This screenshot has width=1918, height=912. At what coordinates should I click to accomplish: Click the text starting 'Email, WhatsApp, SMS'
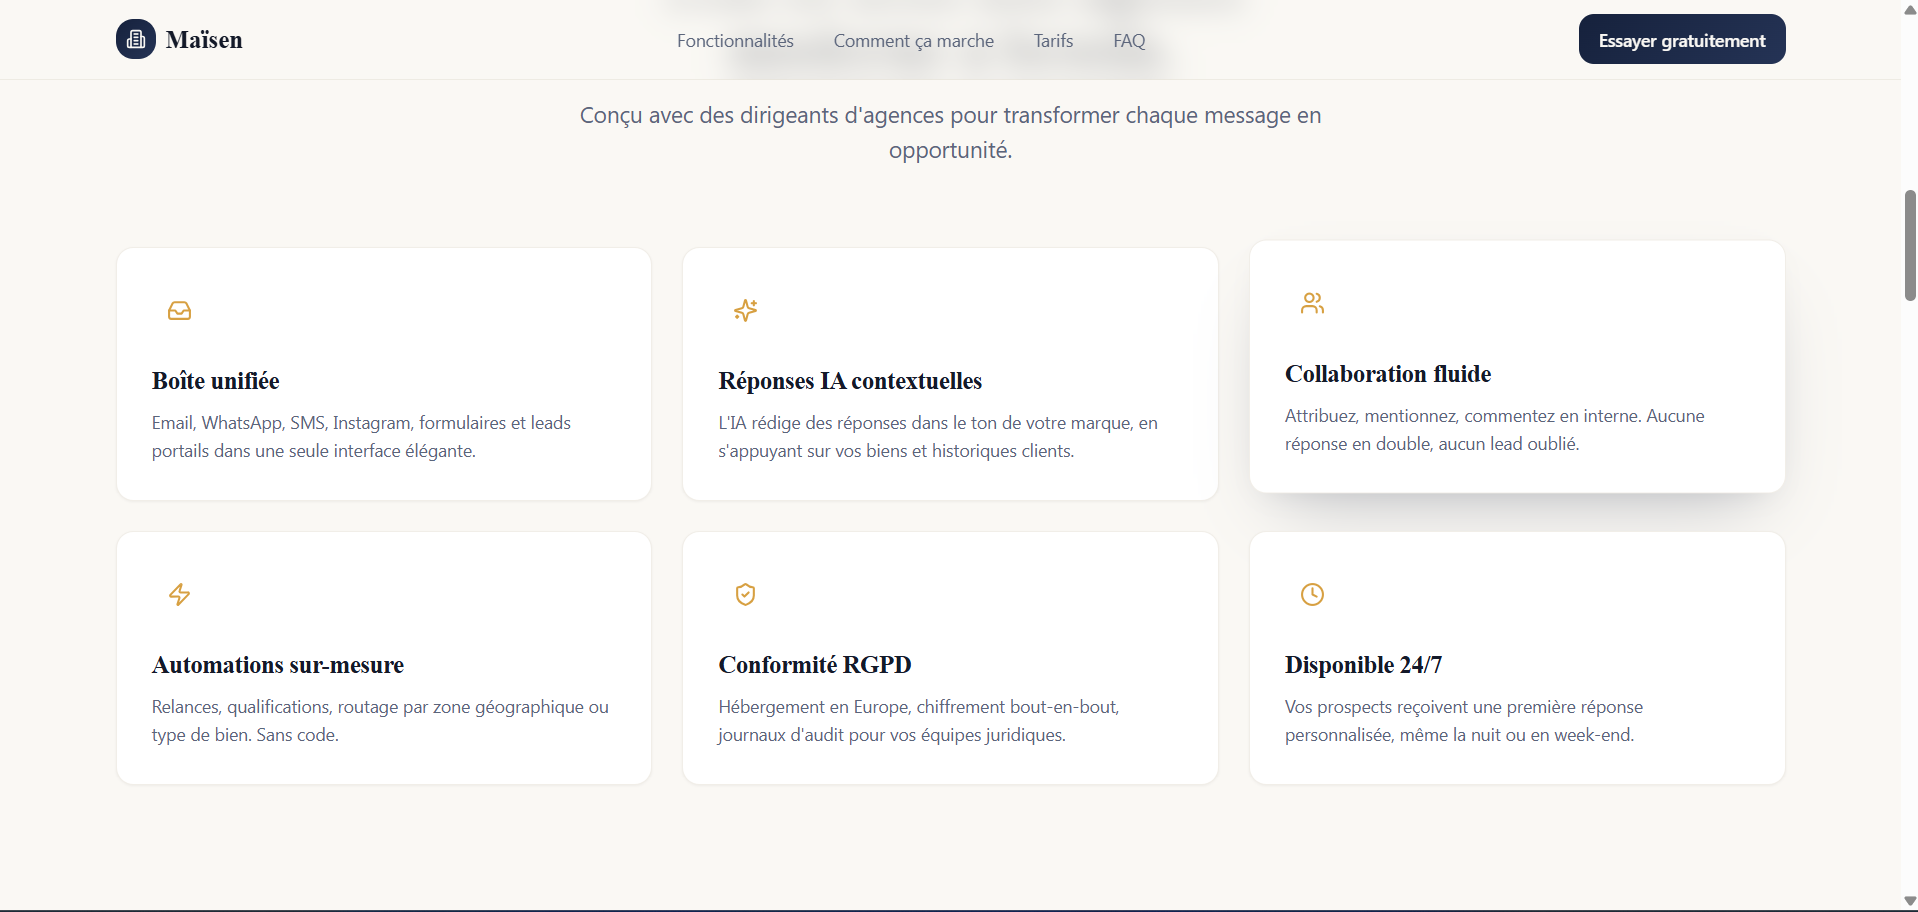click(x=362, y=437)
